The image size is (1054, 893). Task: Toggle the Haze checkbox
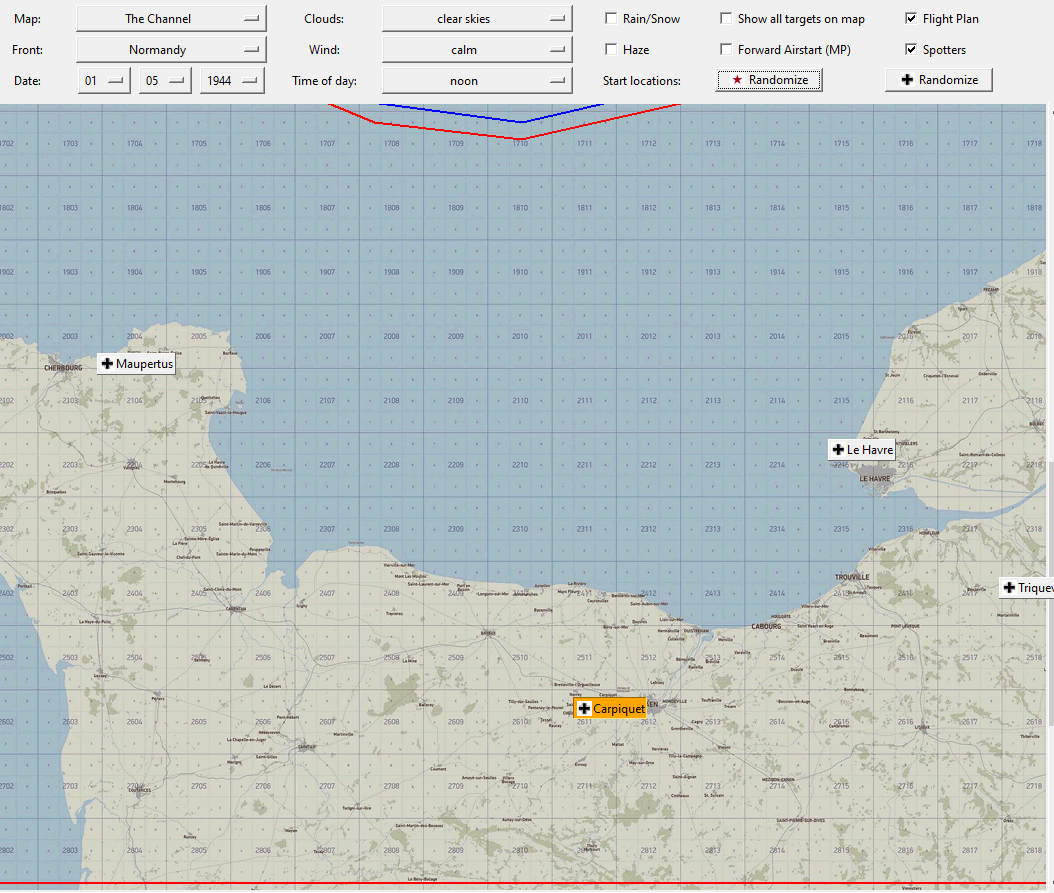611,50
